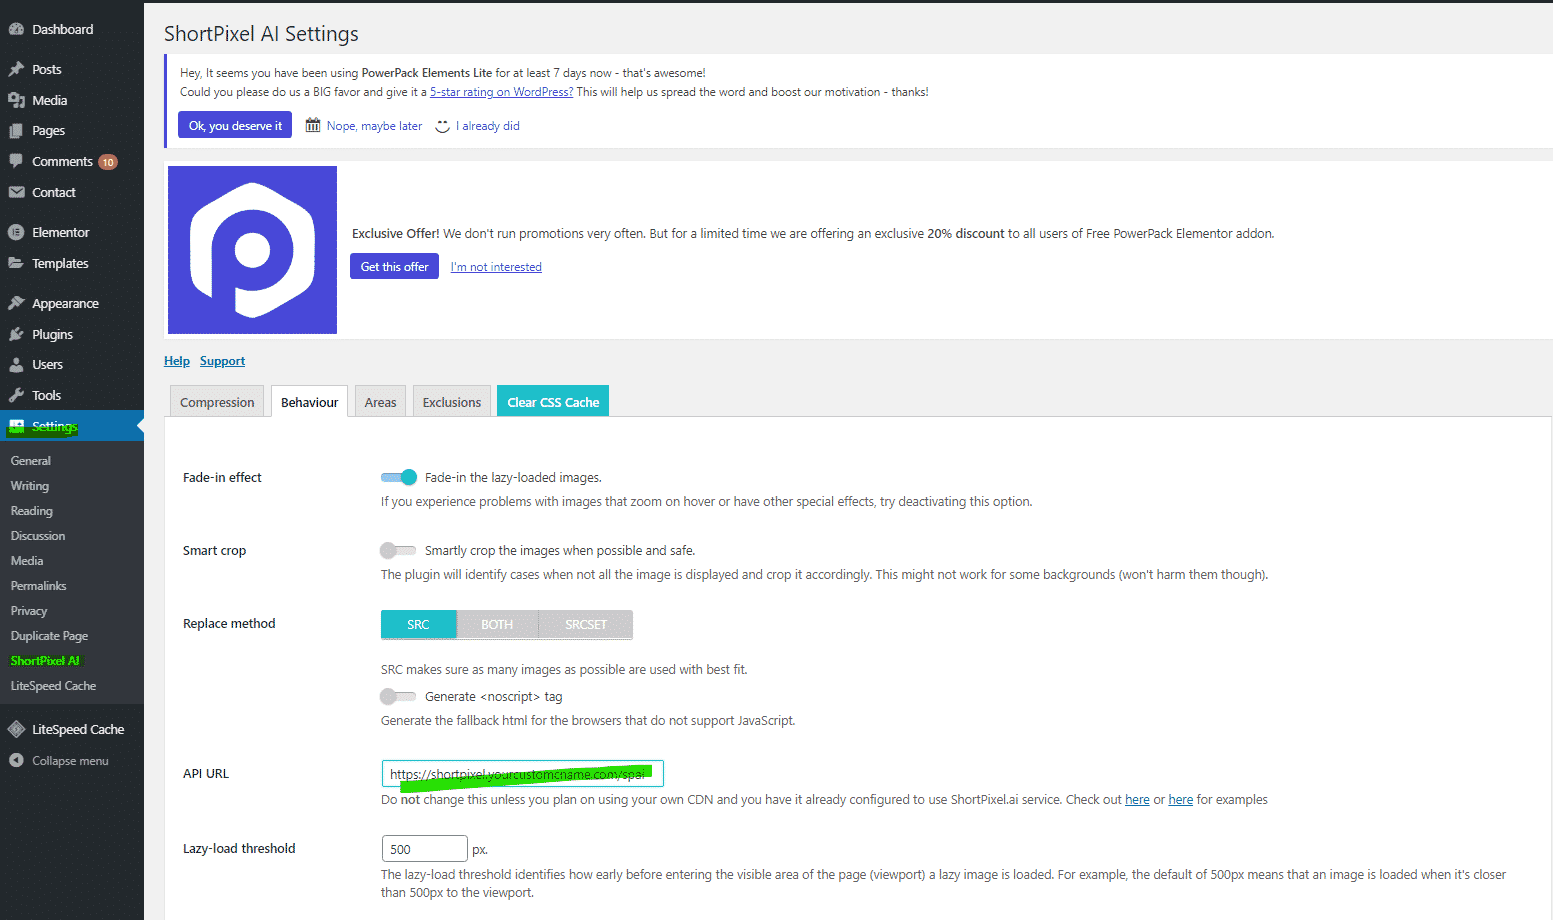Click the Plugins plug icon
This screenshot has width=1553, height=920.
16,334
